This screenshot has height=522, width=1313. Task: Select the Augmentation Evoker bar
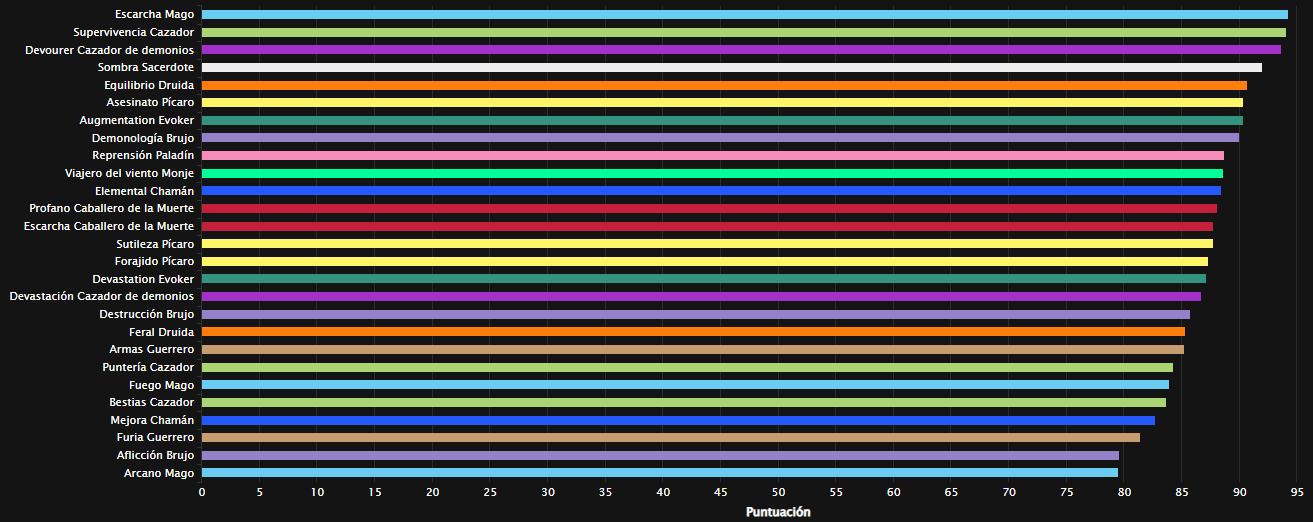(722, 120)
